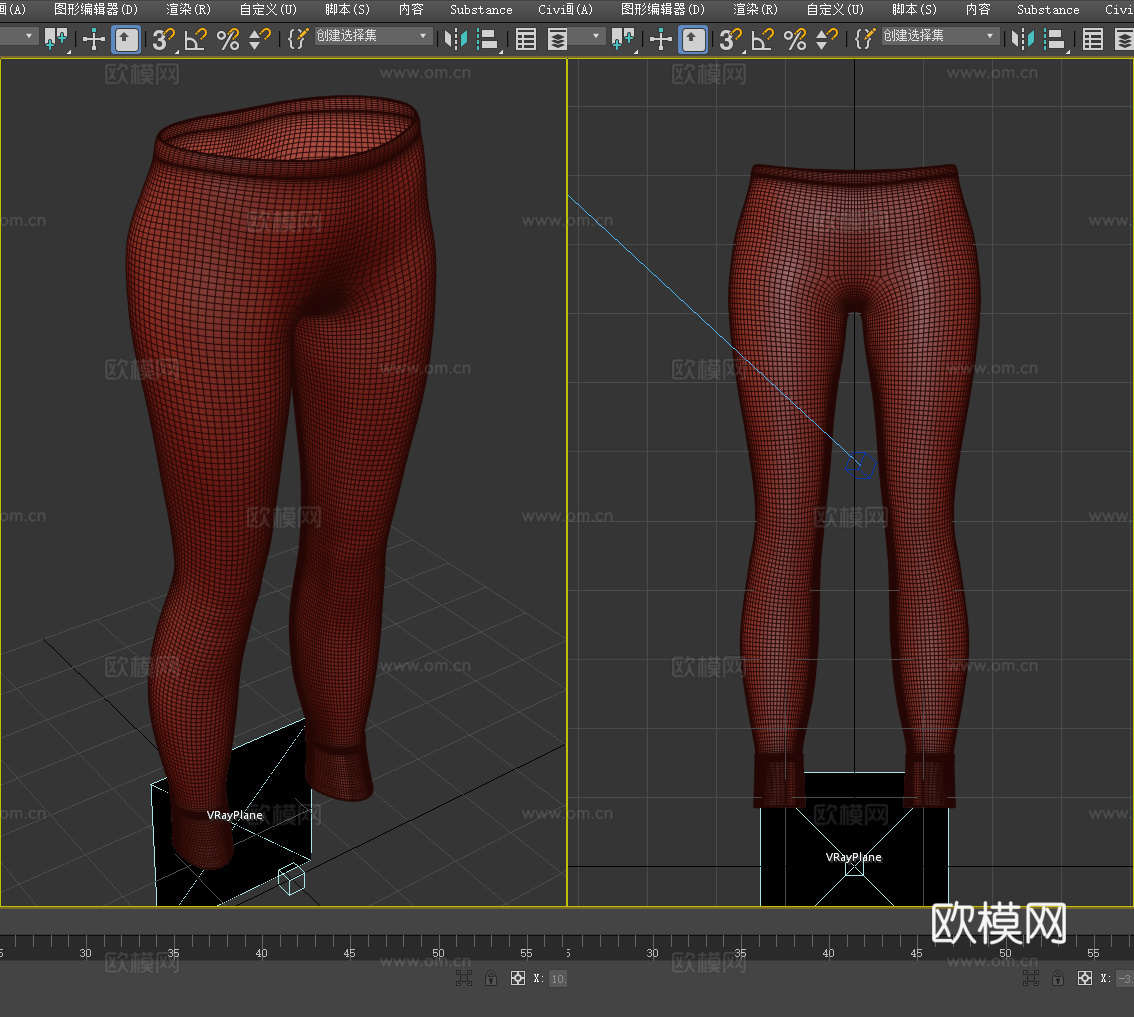Toggle Scene Explorer icon in left screenshot
This screenshot has width=1134, height=1017.
526,39
